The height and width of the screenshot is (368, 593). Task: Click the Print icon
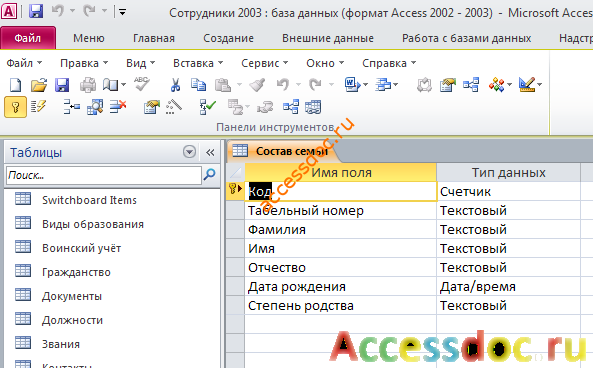pos(88,85)
